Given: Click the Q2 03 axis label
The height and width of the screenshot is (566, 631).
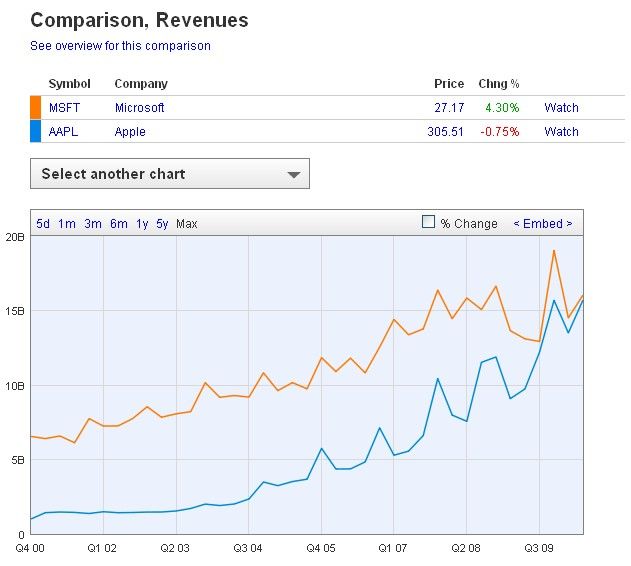Looking at the screenshot, I should coord(175,548).
